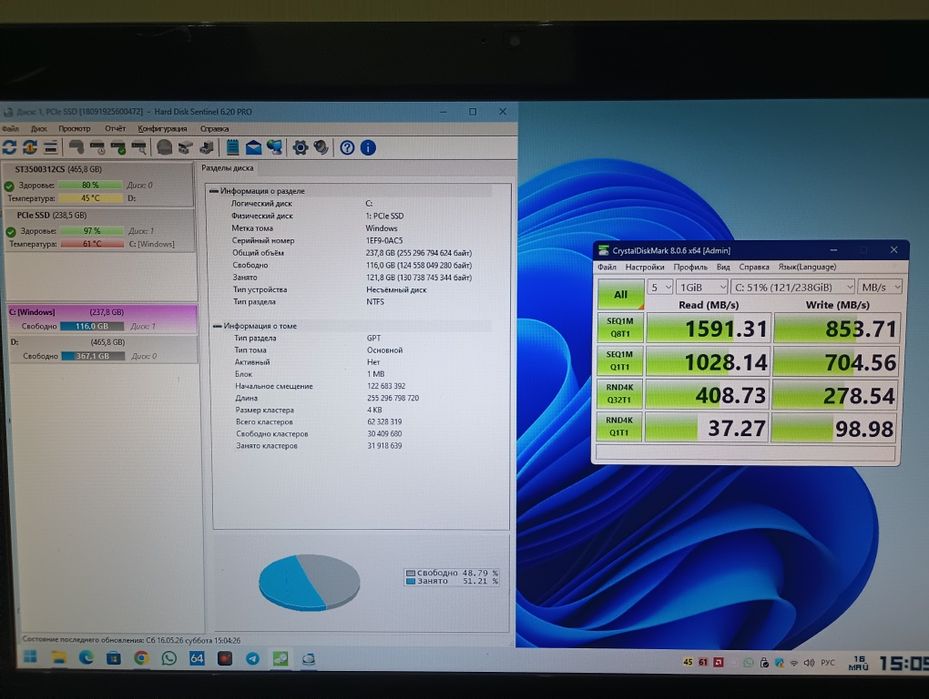929x699 pixels.
Task: Click the 61 °C temperature bar
Action: coord(92,244)
